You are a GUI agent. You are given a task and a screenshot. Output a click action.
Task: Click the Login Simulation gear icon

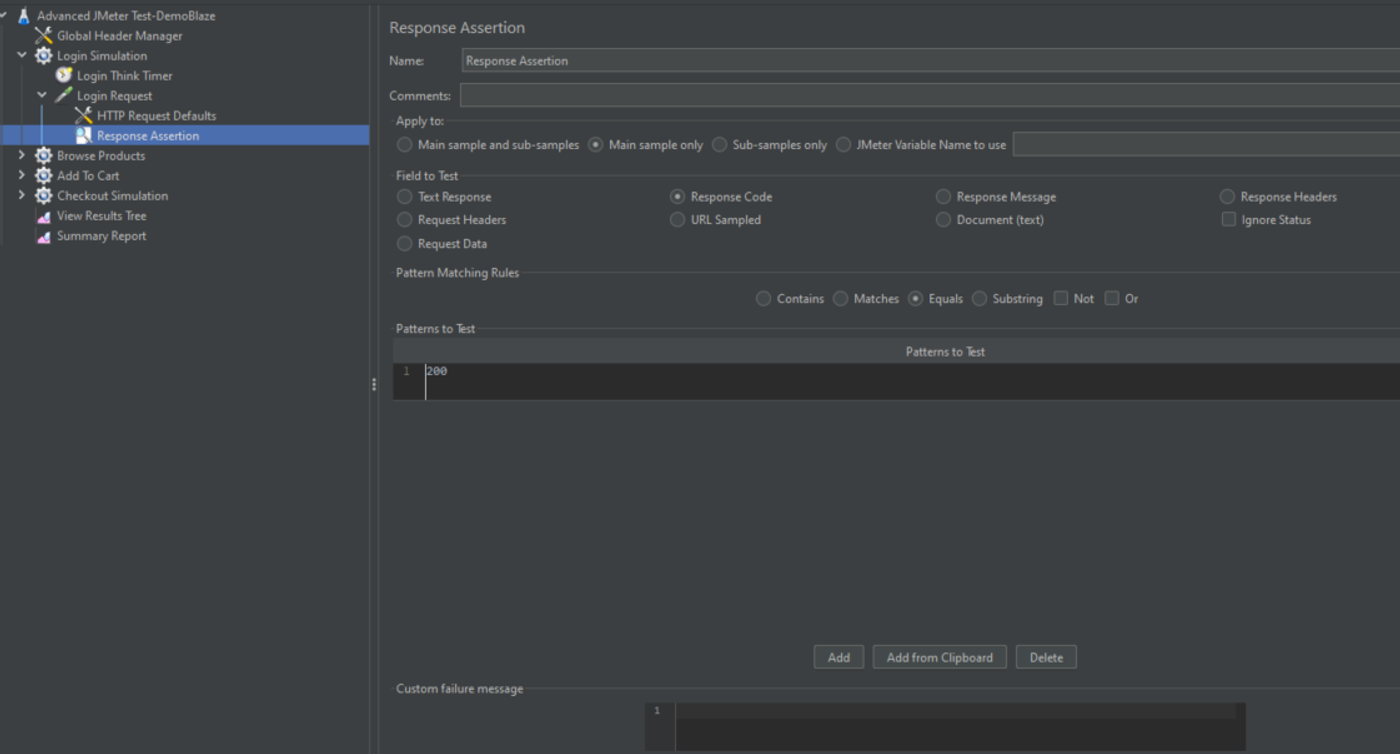44,56
